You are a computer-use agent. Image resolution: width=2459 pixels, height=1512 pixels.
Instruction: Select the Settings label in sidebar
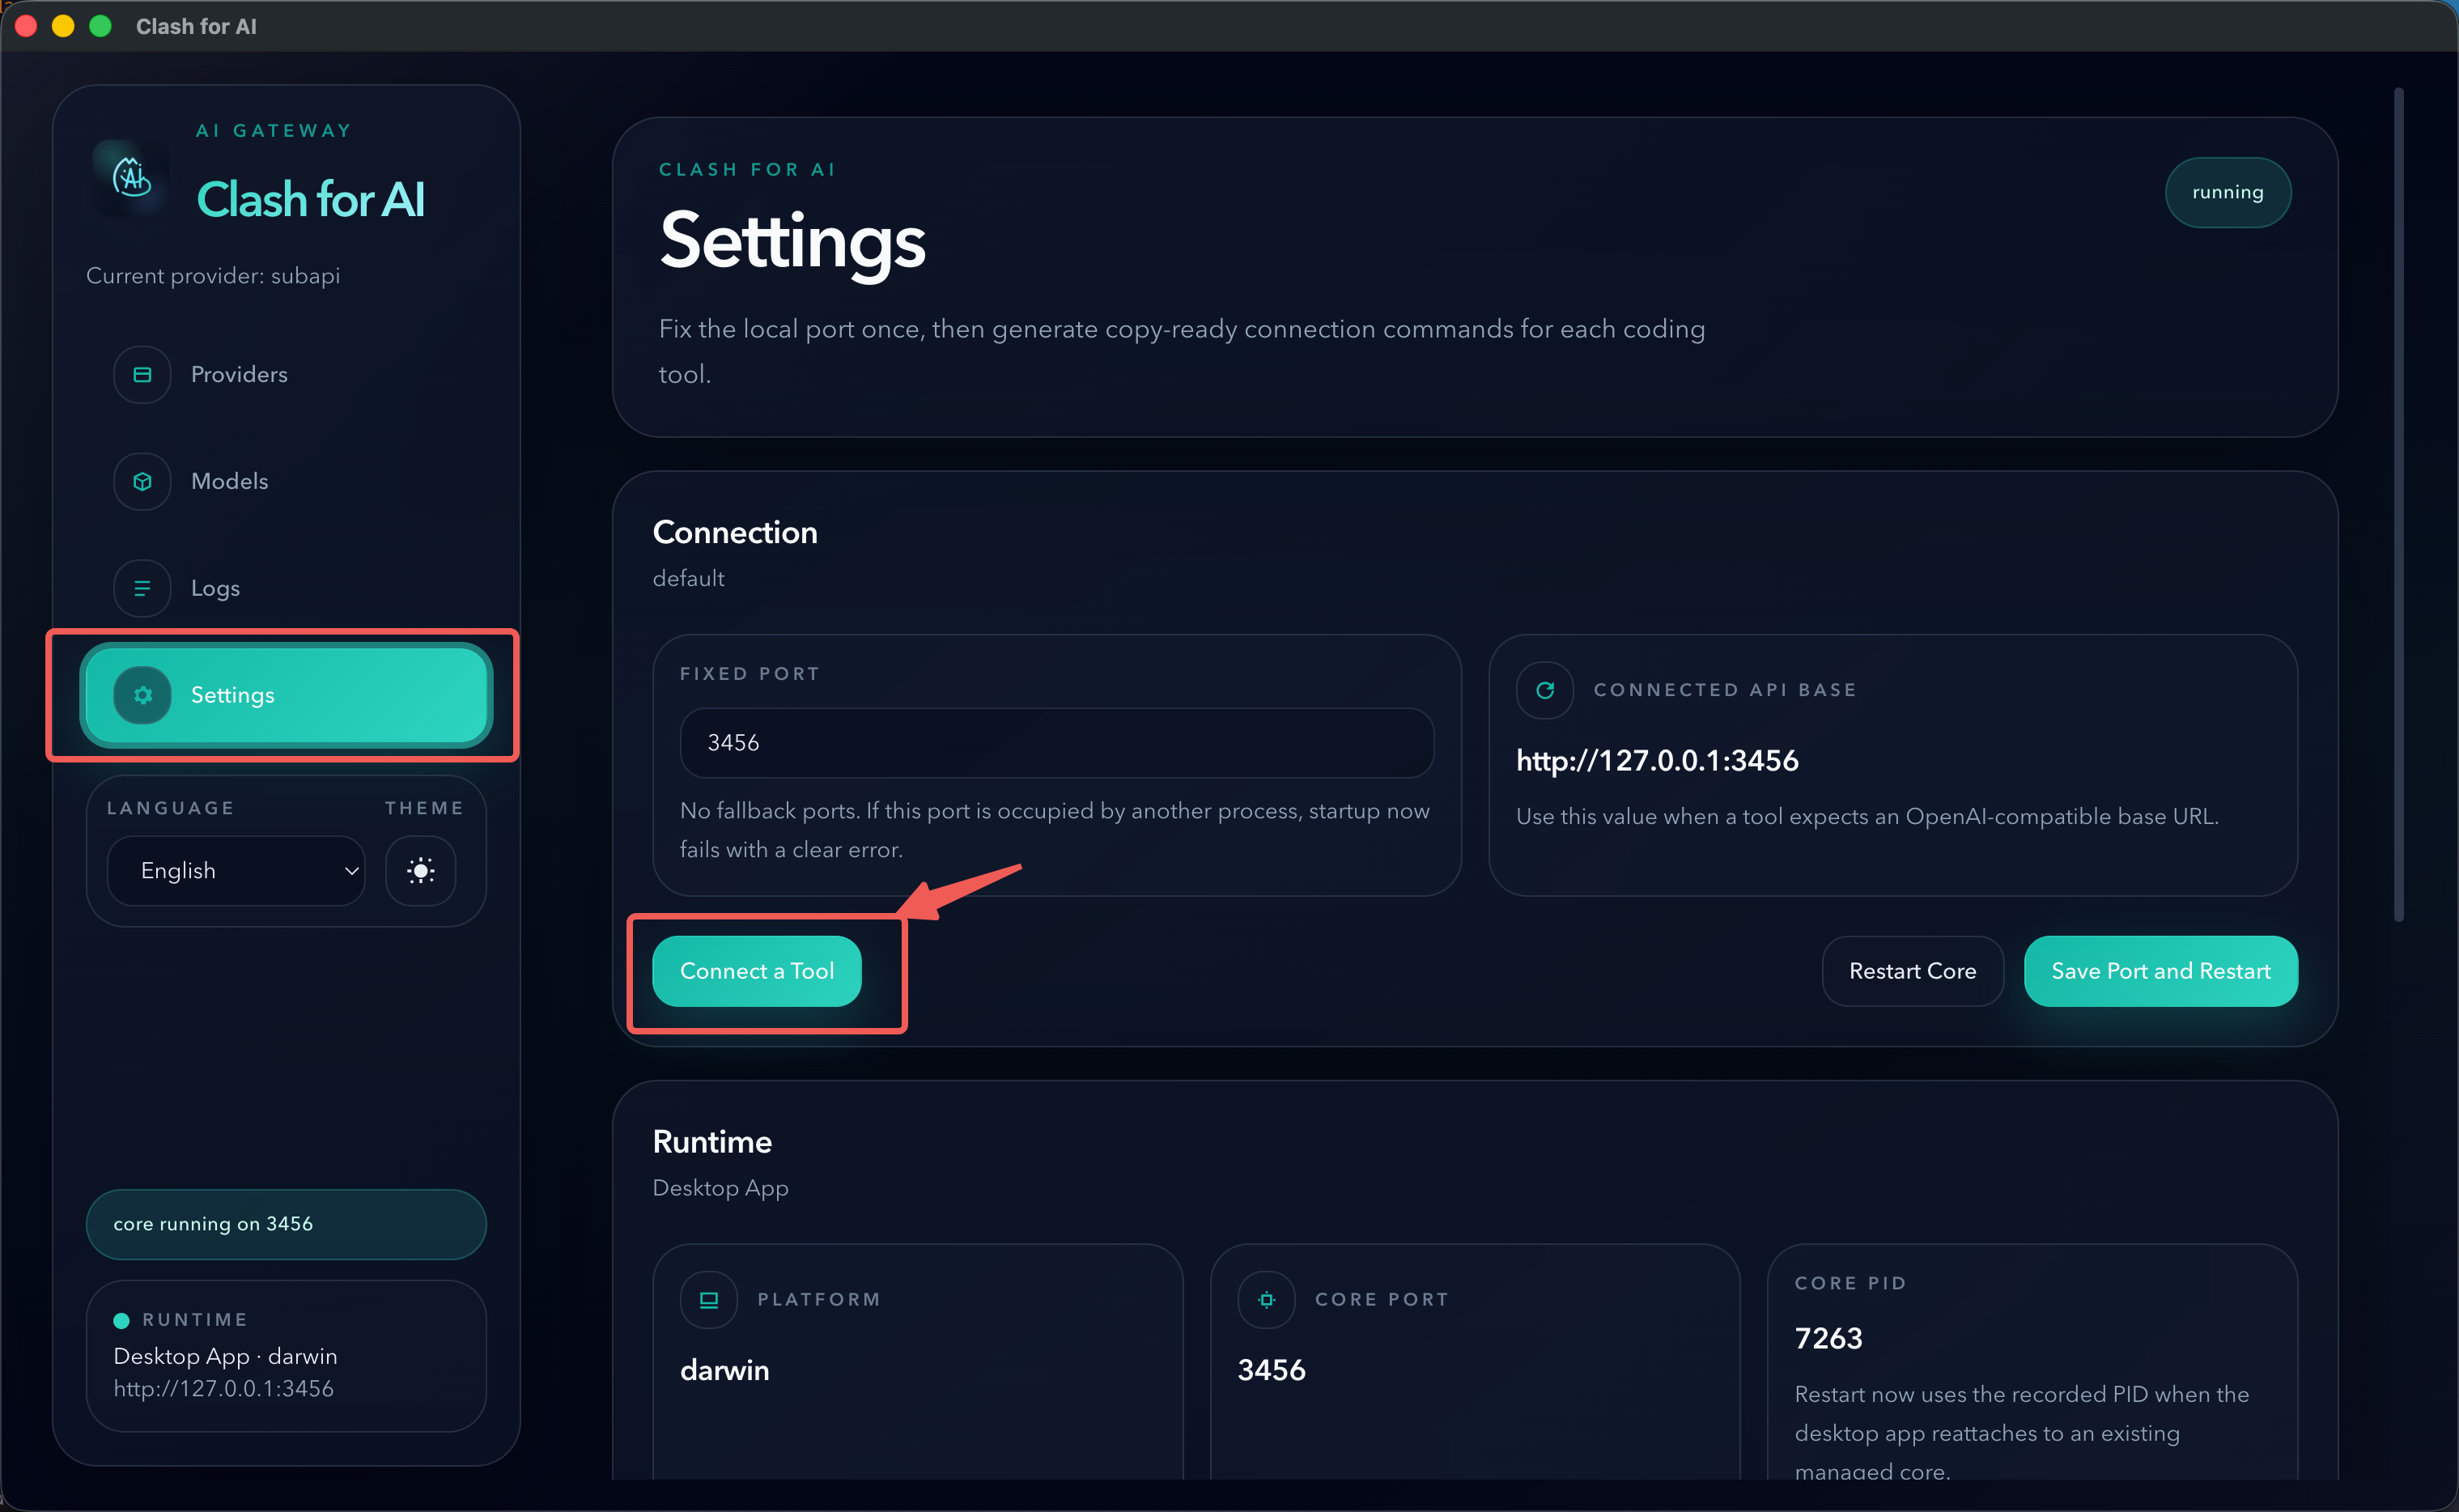tap(232, 695)
